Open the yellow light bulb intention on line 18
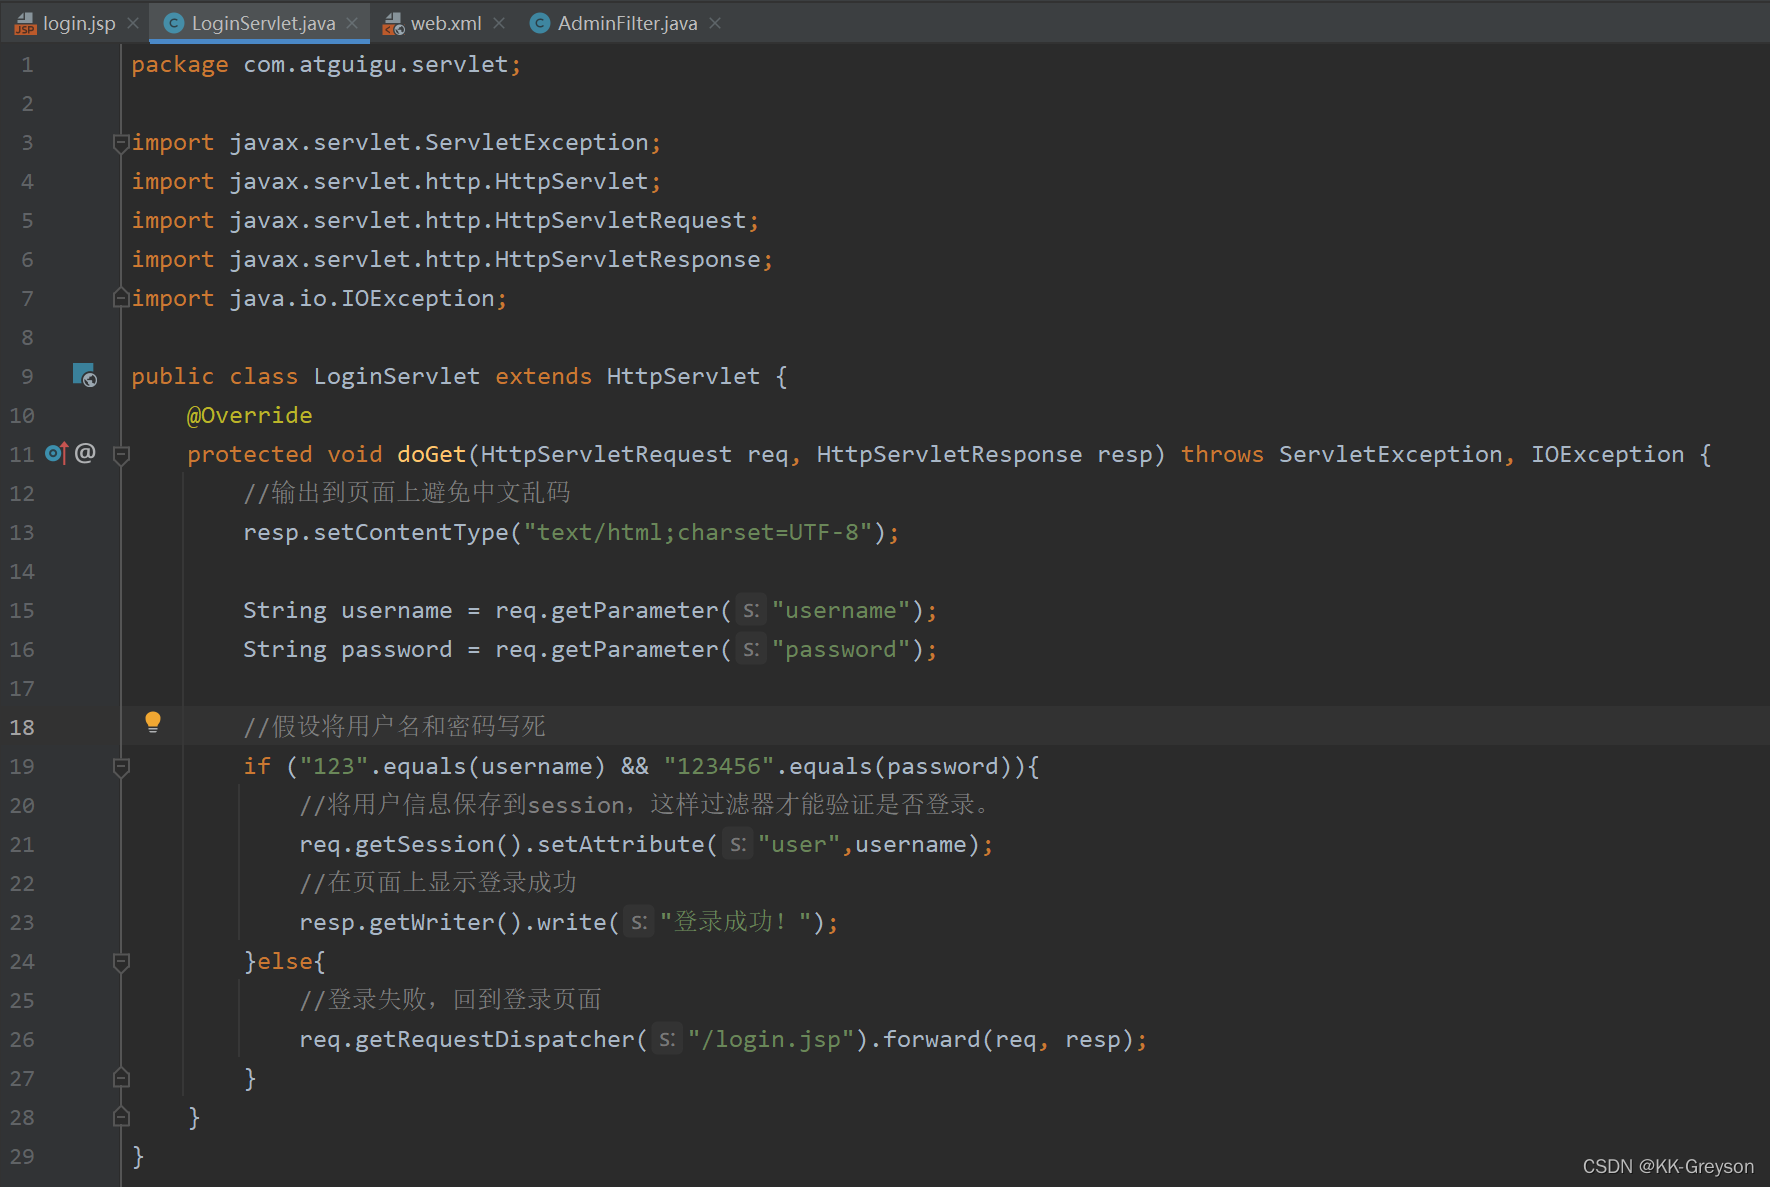Screen dimensions: 1770x1187 click(x=153, y=722)
